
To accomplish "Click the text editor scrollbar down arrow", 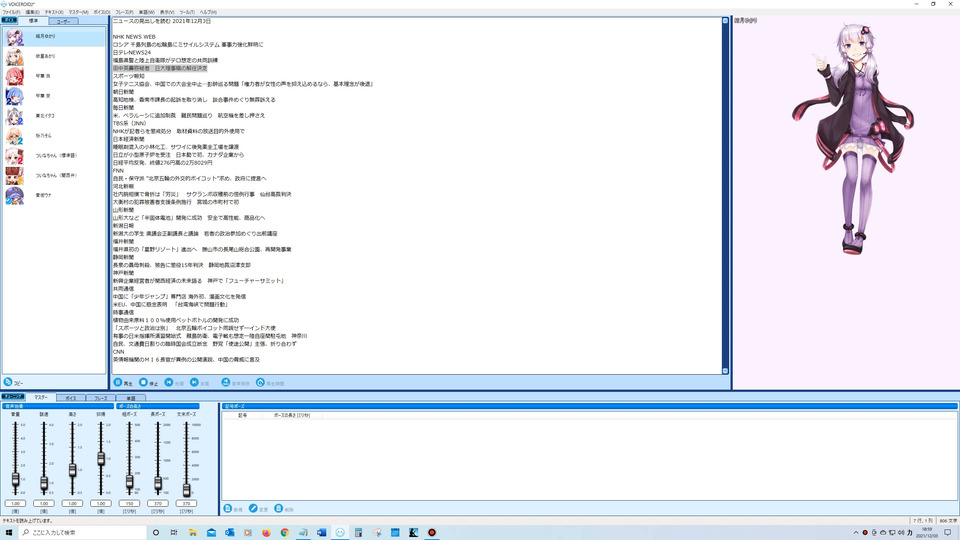I will pos(726,371).
